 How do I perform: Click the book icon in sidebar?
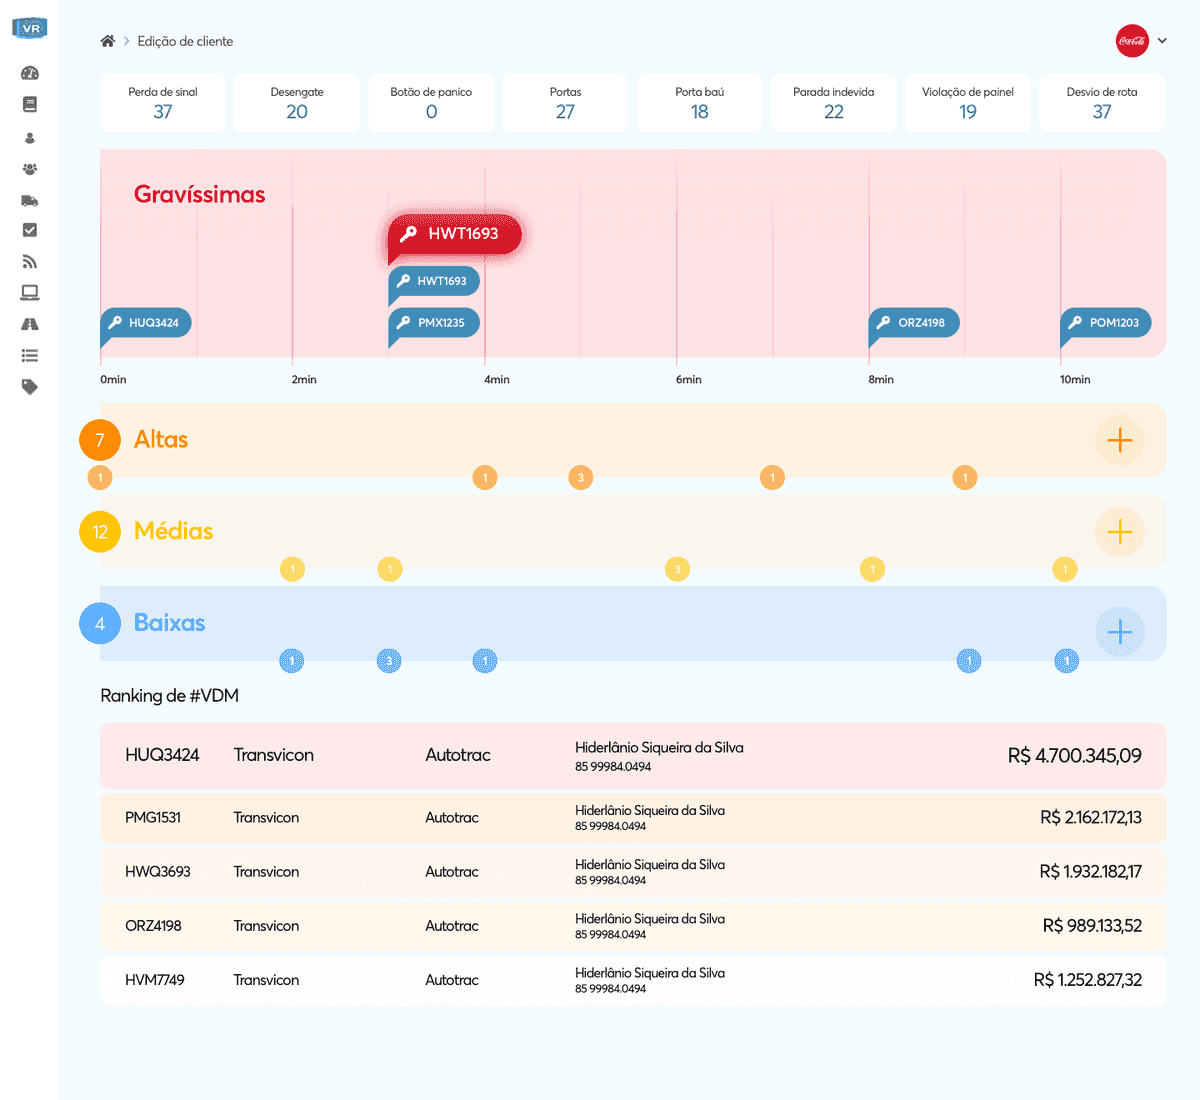[x=30, y=105]
